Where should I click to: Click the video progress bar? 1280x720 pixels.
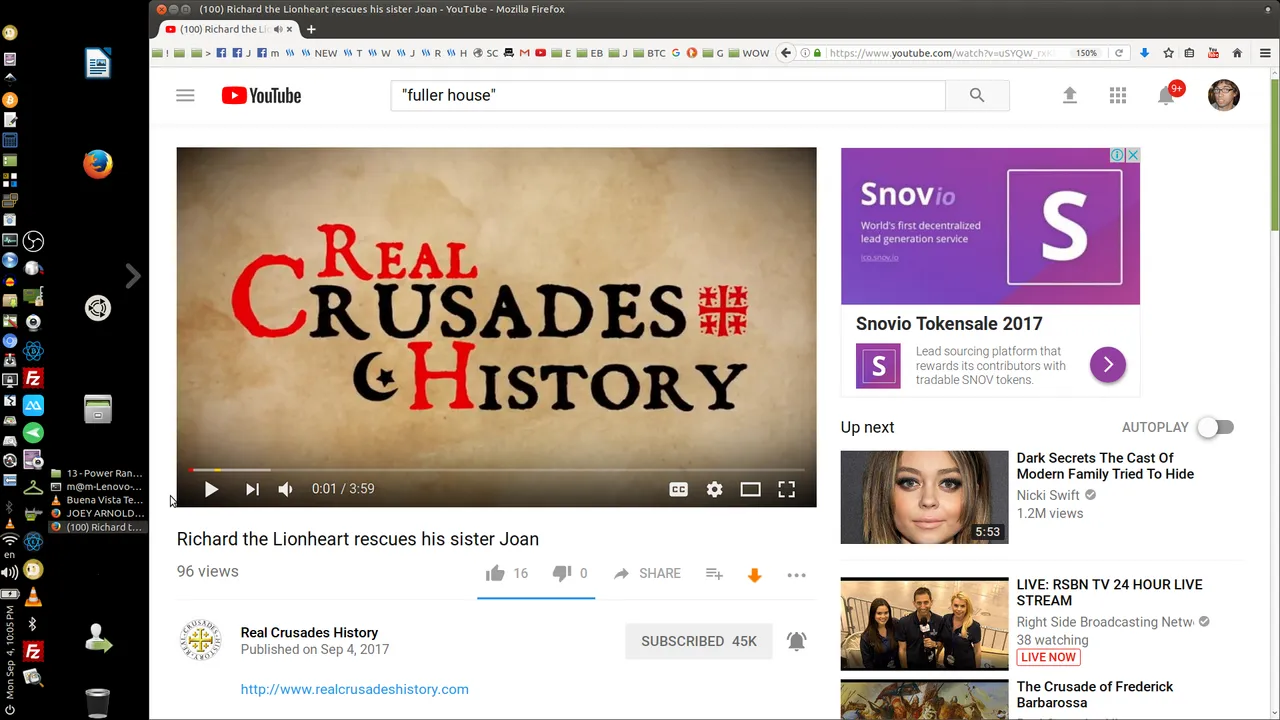[x=496, y=469]
